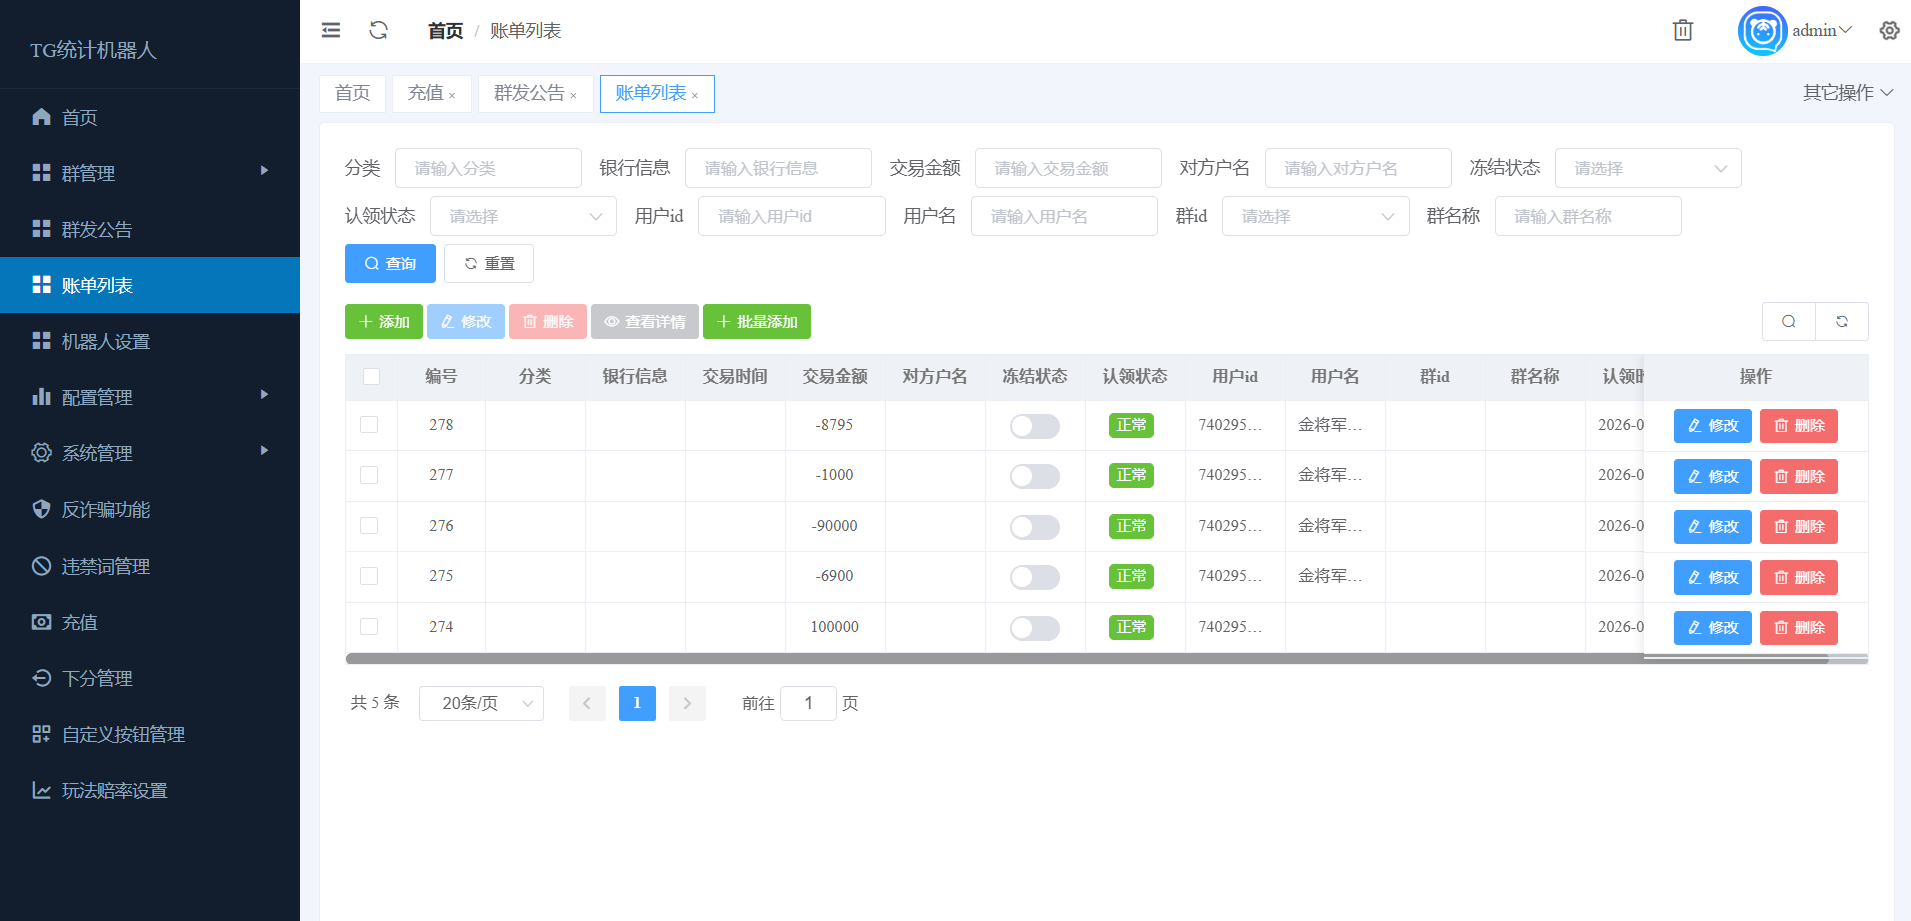Click the 交易金额 input field

click(1067, 168)
